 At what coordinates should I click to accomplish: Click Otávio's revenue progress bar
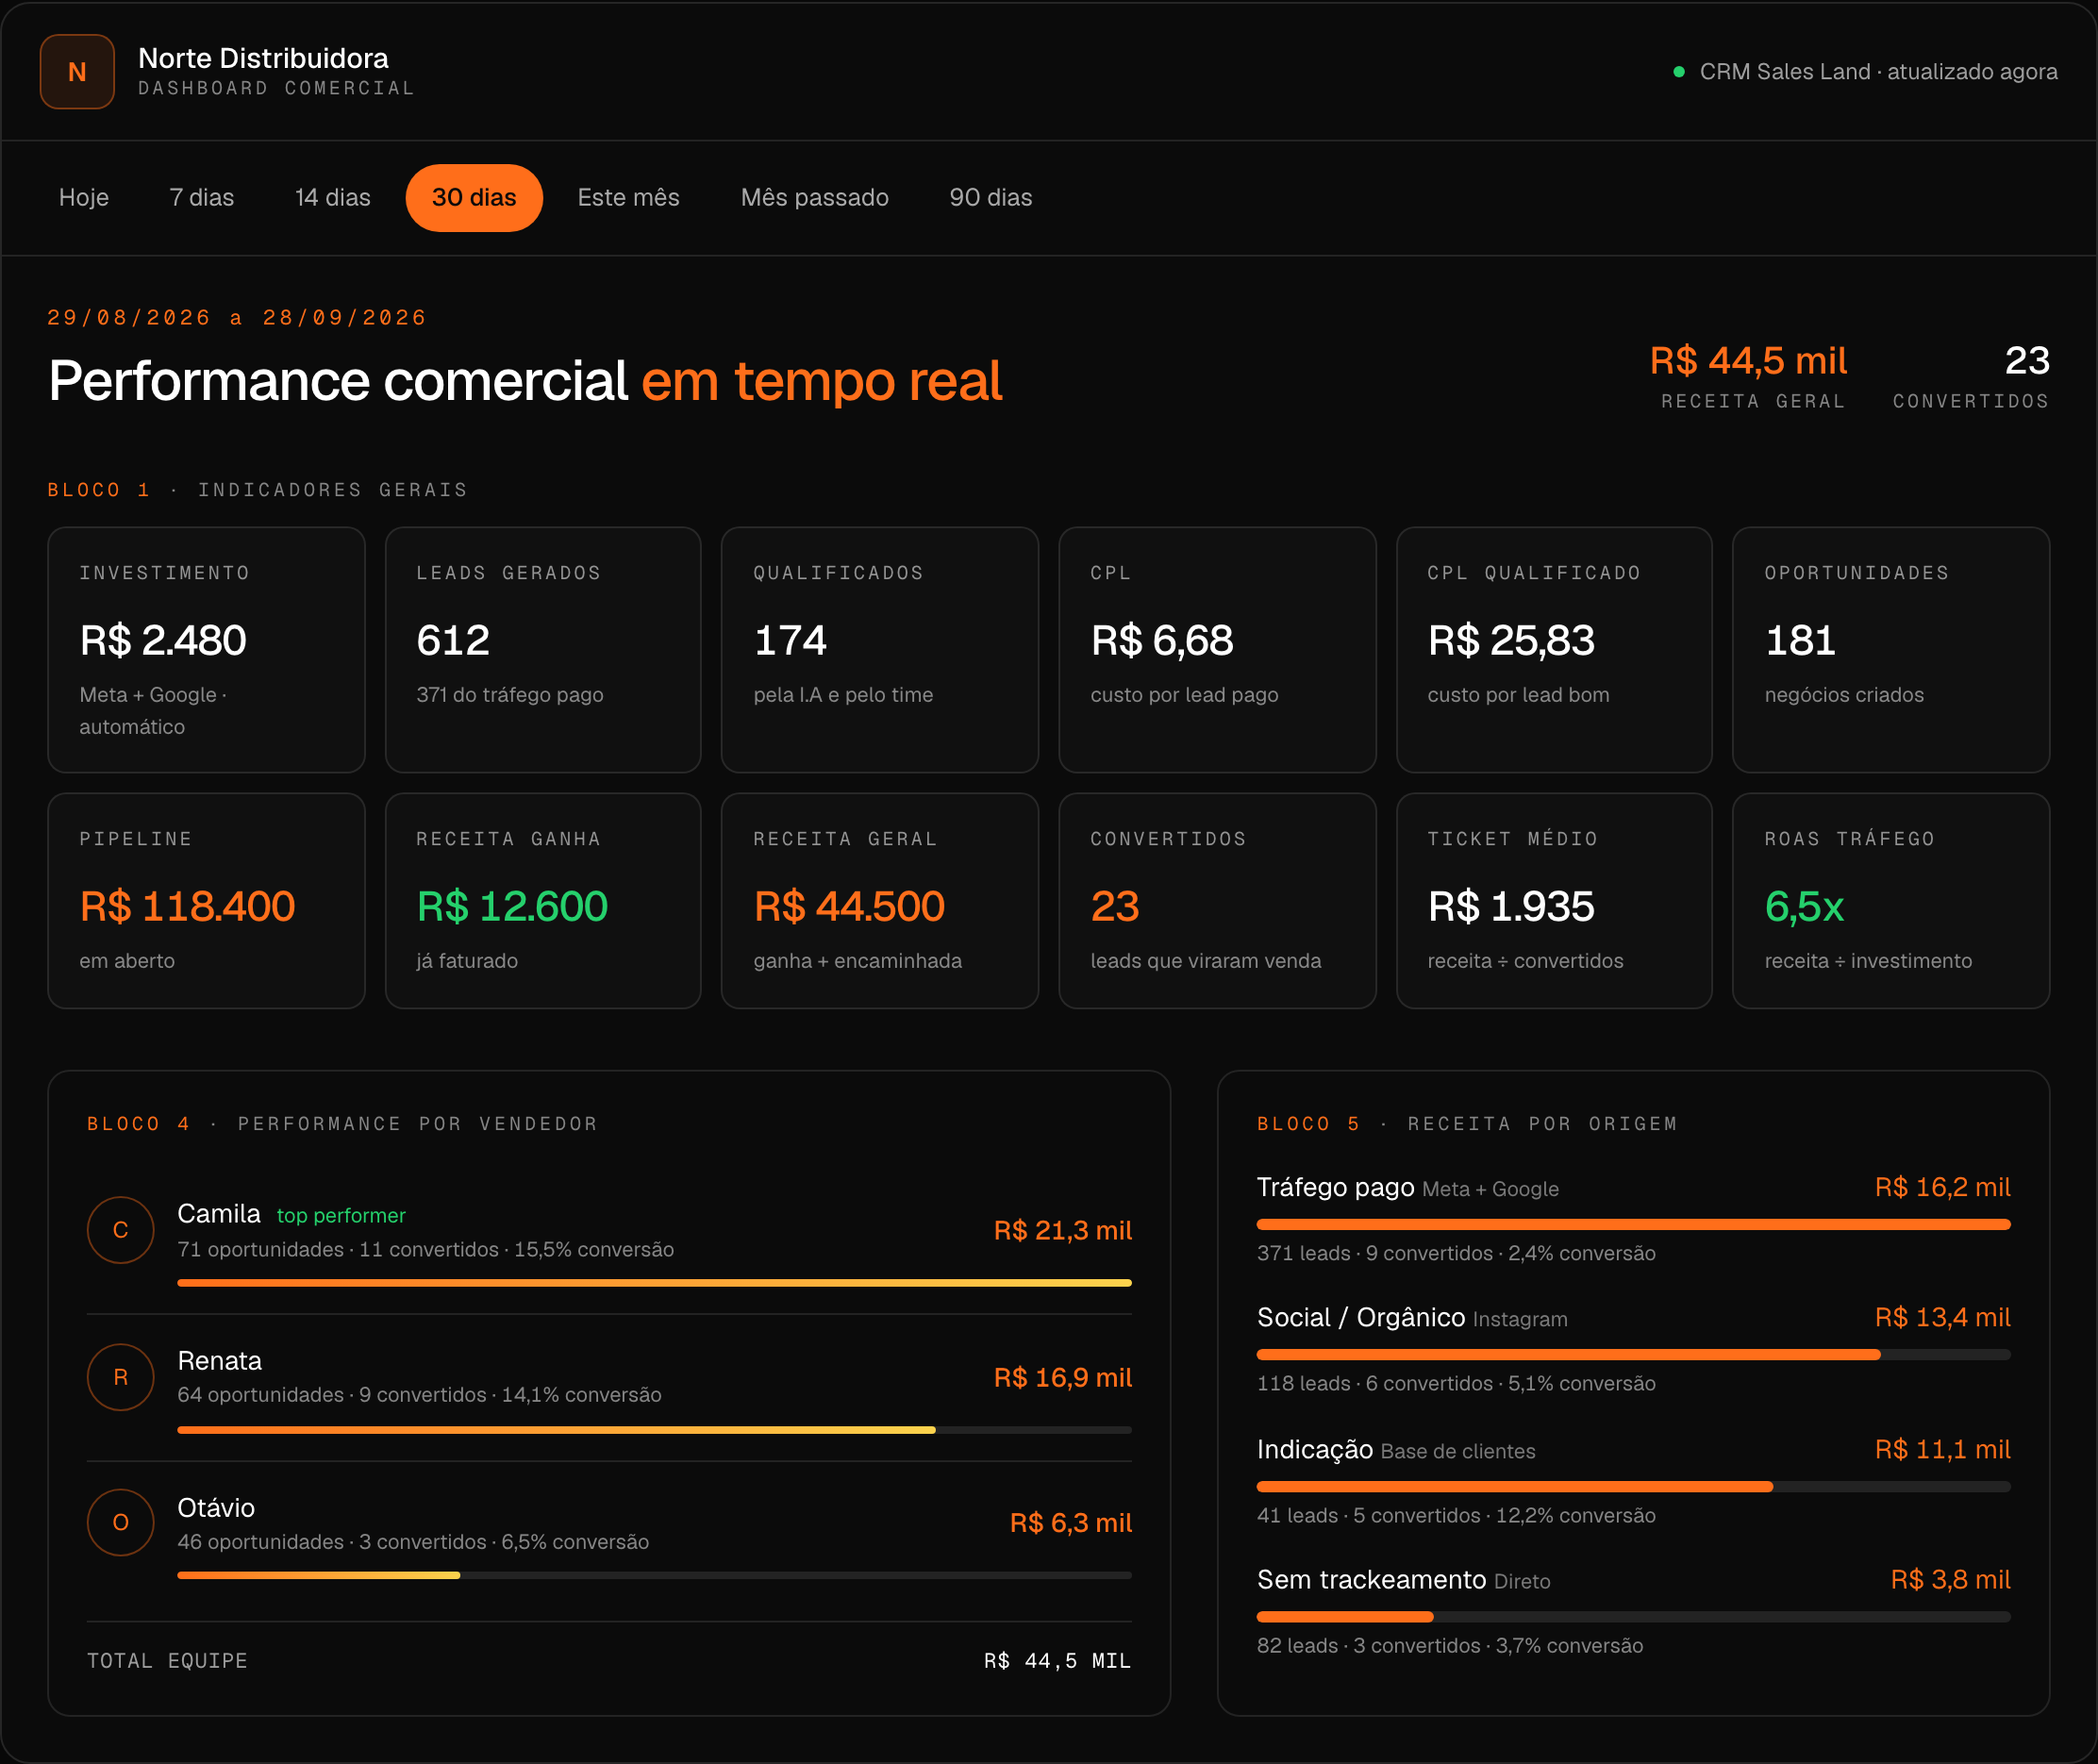click(655, 1576)
